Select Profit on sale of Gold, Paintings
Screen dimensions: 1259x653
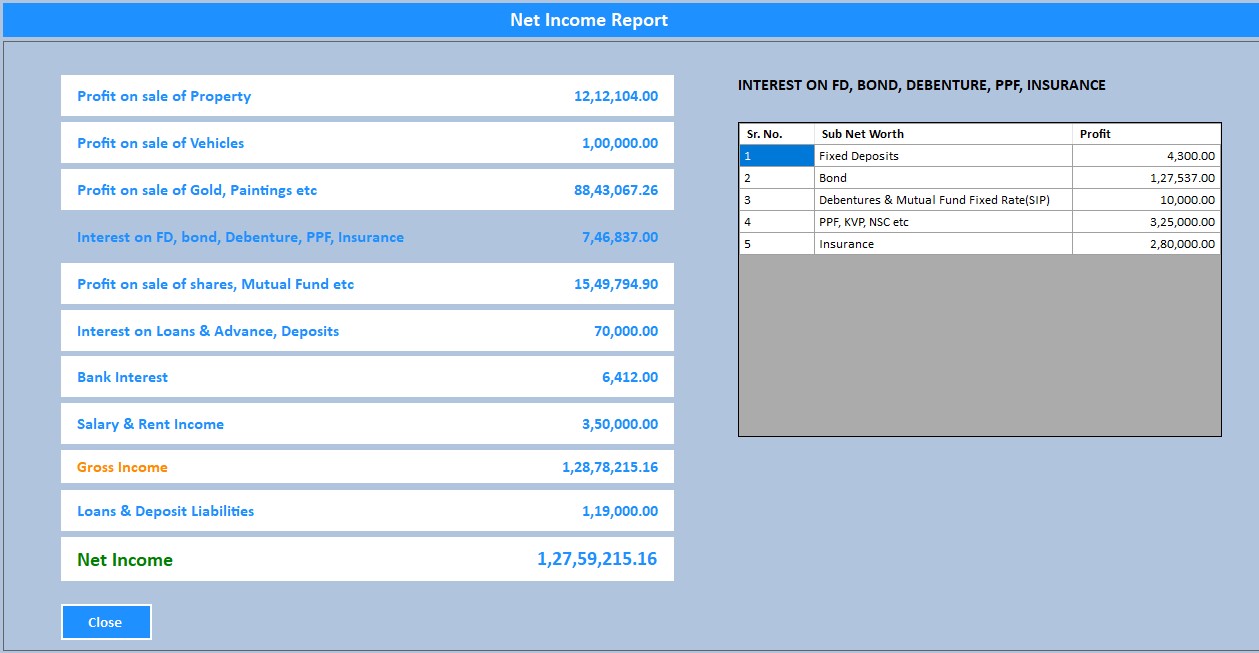[x=366, y=190]
